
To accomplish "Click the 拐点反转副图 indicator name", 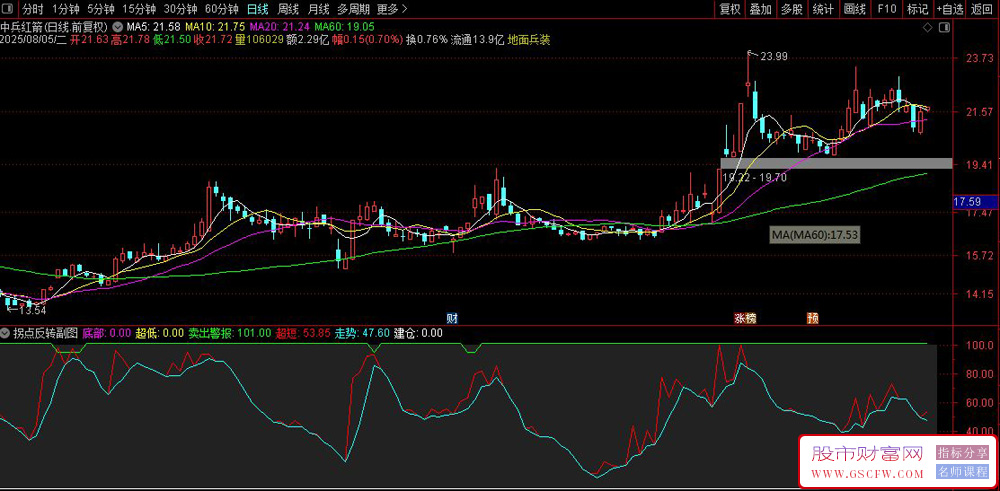I will click(45, 333).
